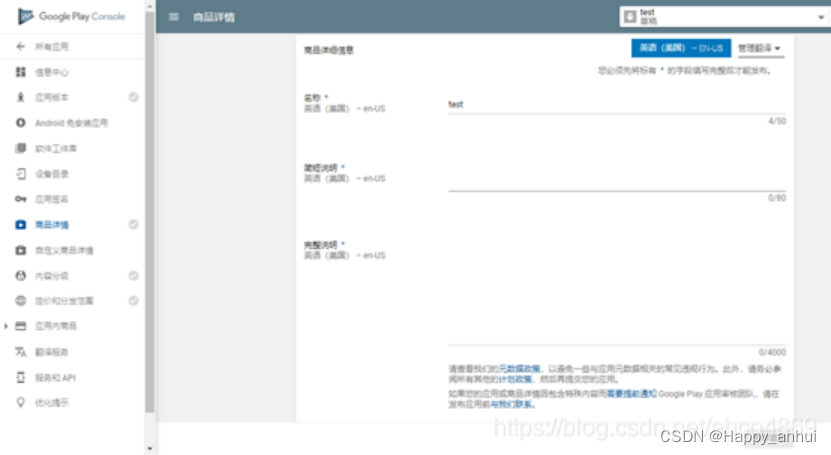
Task: Click the 内容分级 rating icon
Action: (x=21, y=275)
